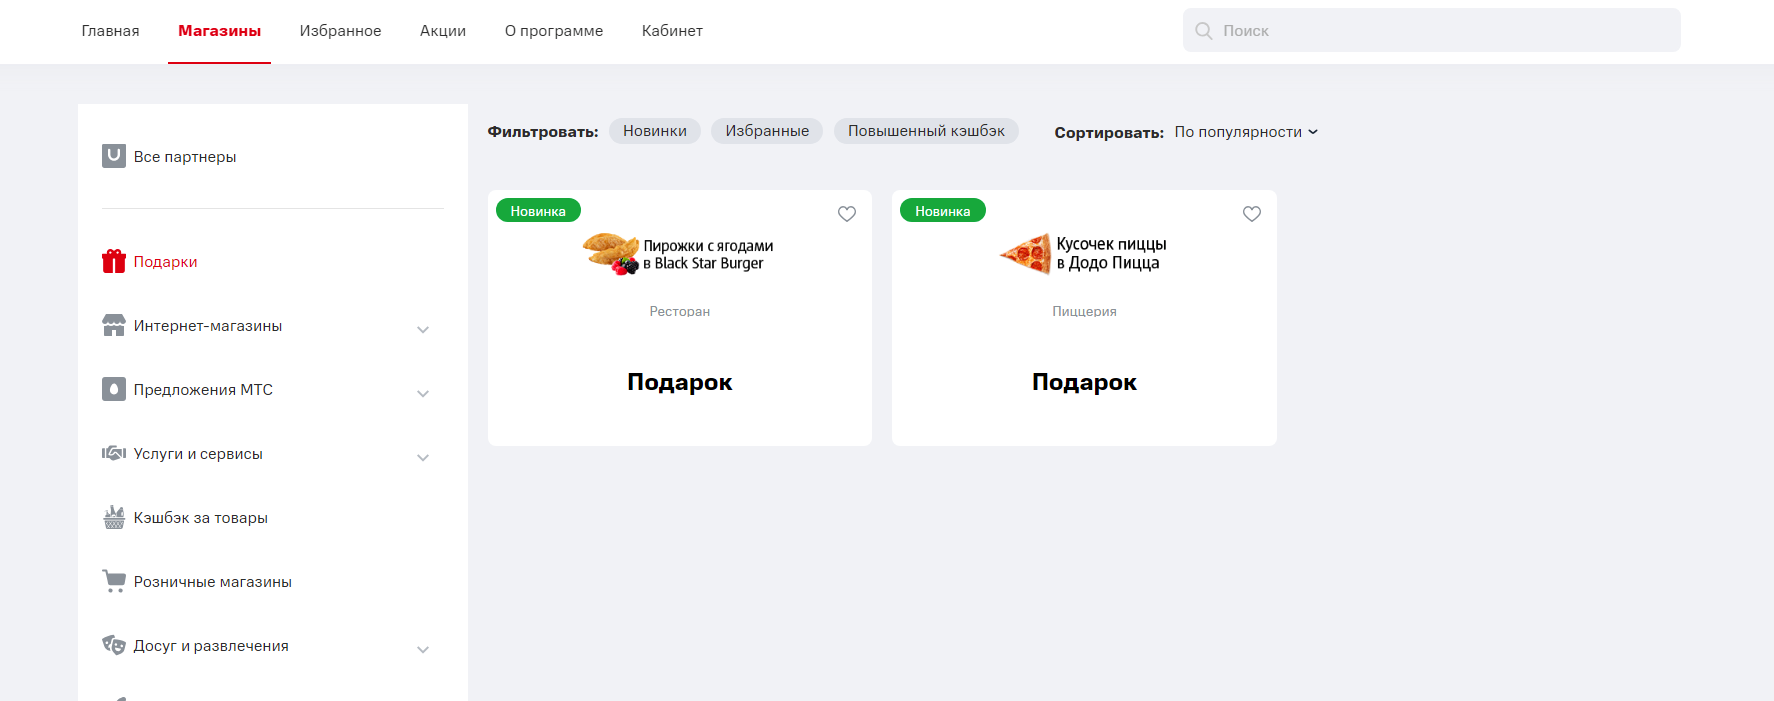
Task: Click Новинка badge on Додо Пицца card
Action: (943, 210)
